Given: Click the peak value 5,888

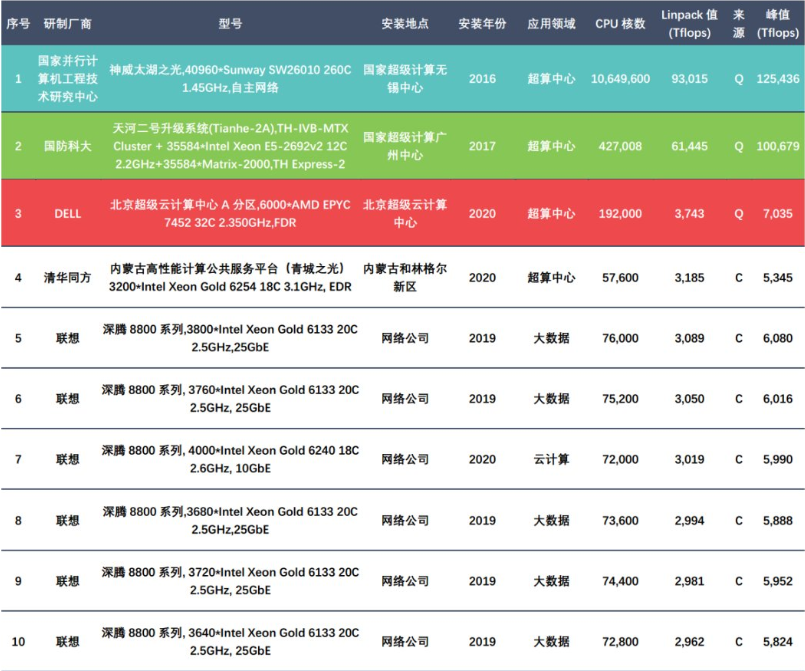Looking at the screenshot, I should [777, 521].
